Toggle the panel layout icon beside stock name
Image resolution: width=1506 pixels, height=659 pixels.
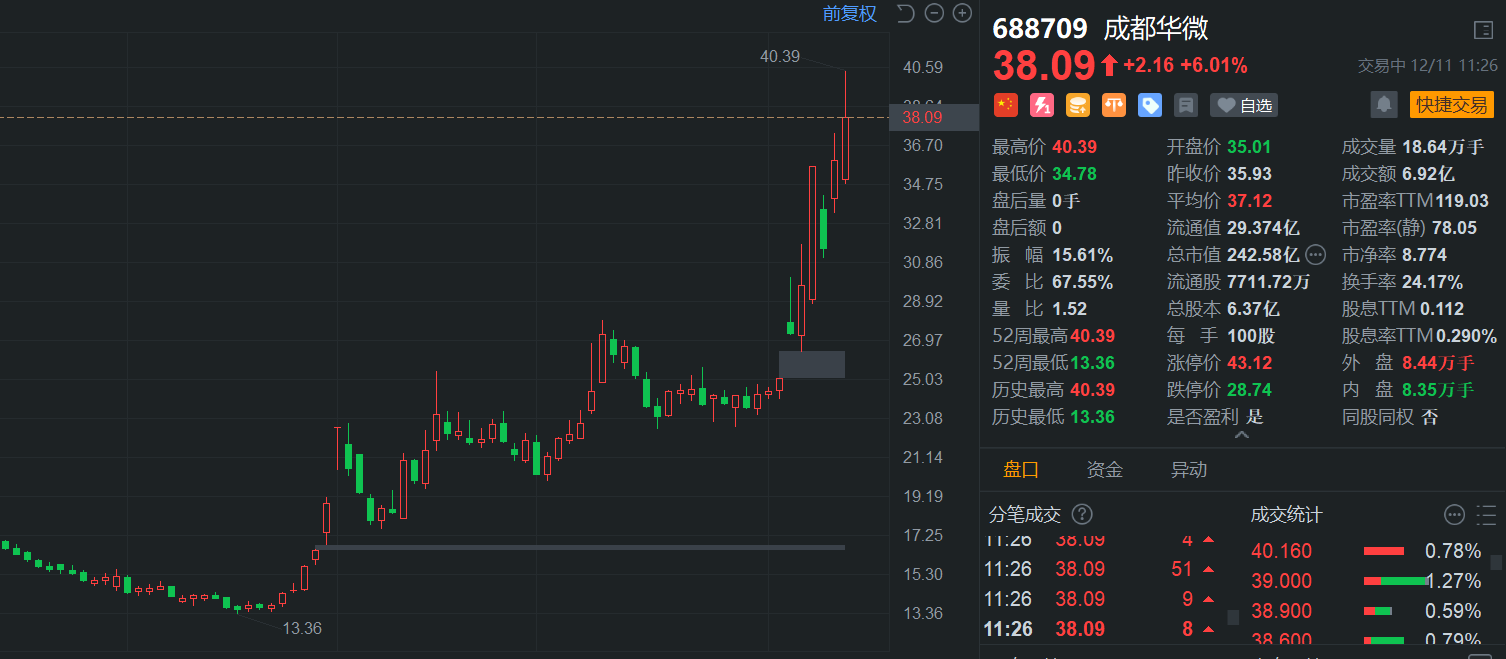[1483, 30]
